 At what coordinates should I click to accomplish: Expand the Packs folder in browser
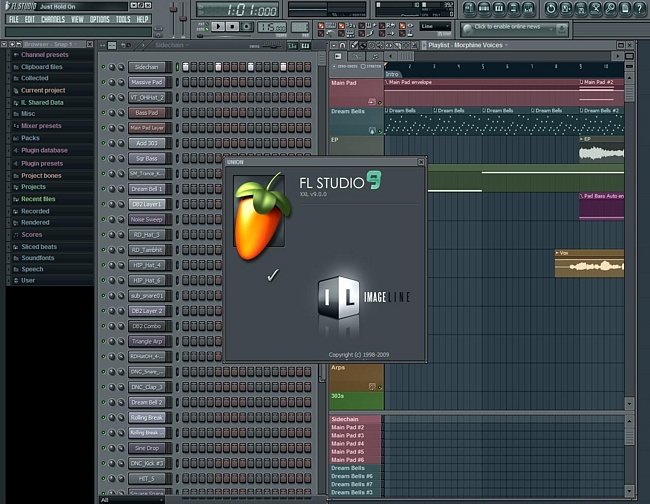[30, 138]
